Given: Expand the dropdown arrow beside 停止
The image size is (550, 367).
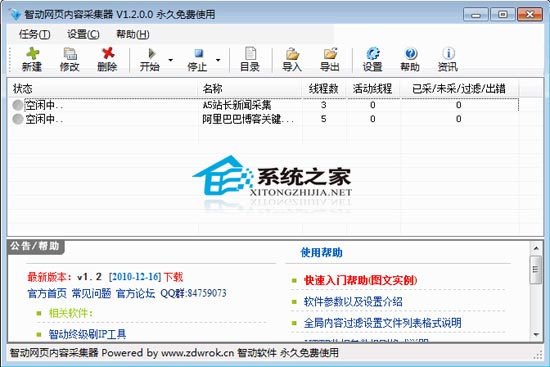Looking at the screenshot, I should (218, 60).
